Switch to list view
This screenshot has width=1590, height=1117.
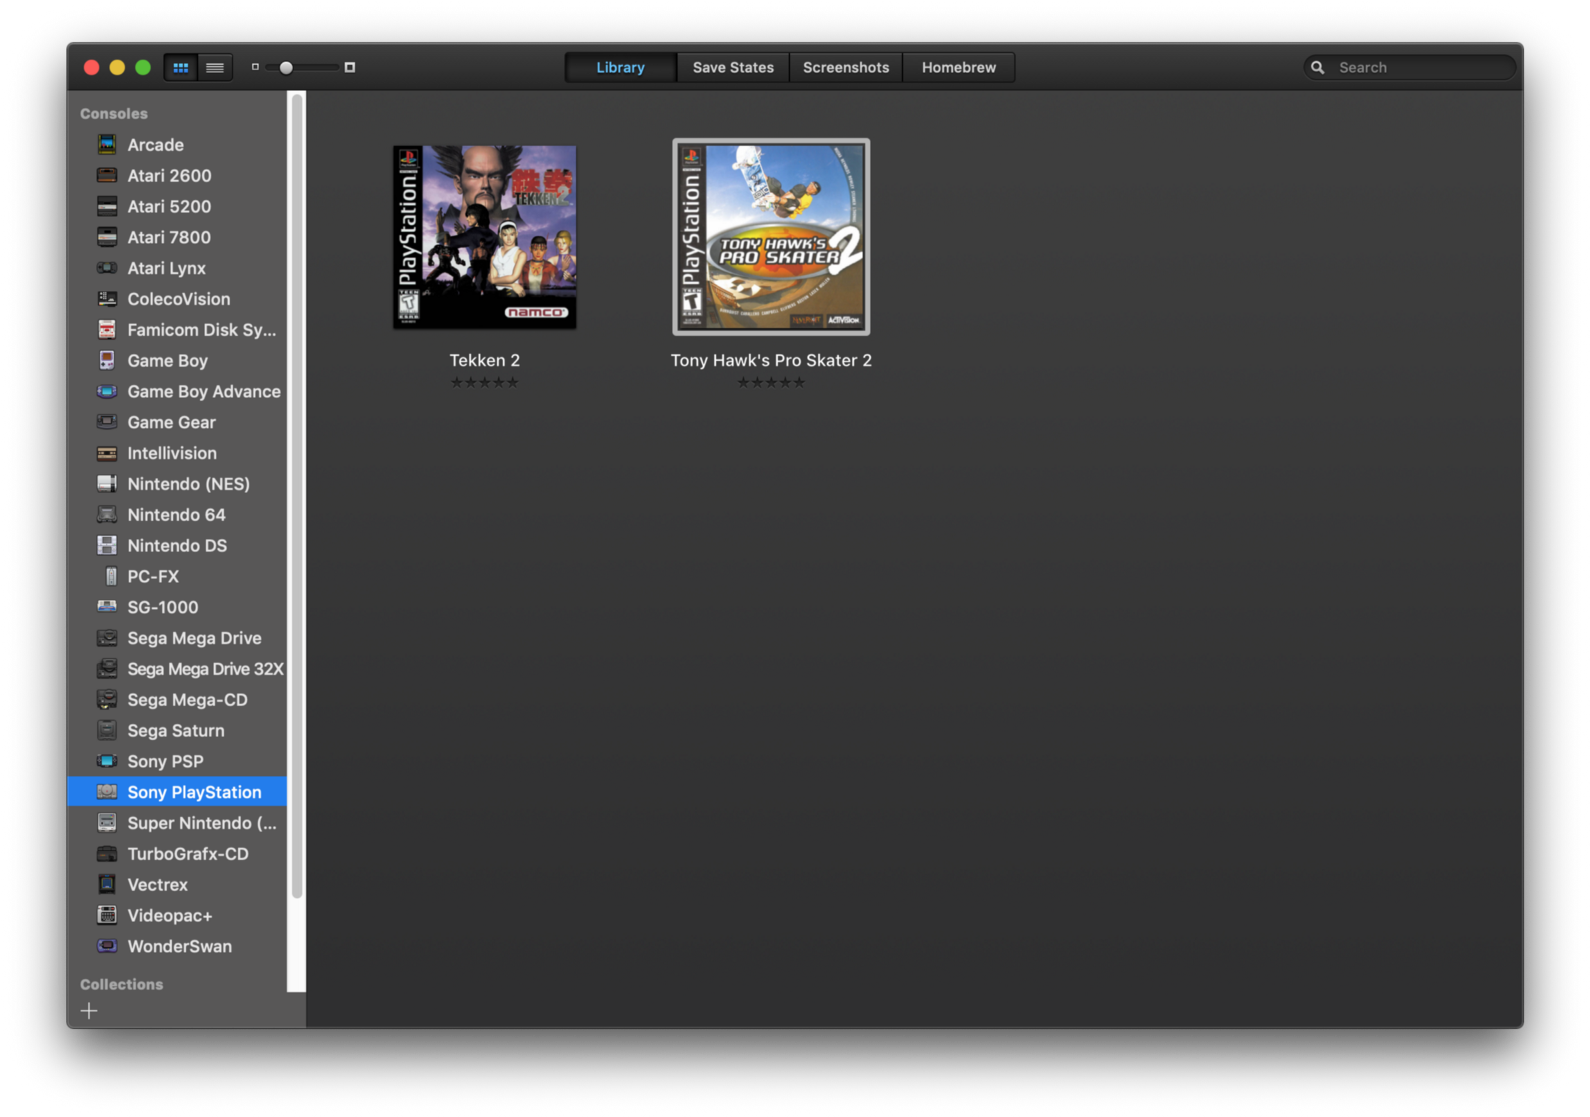click(215, 67)
